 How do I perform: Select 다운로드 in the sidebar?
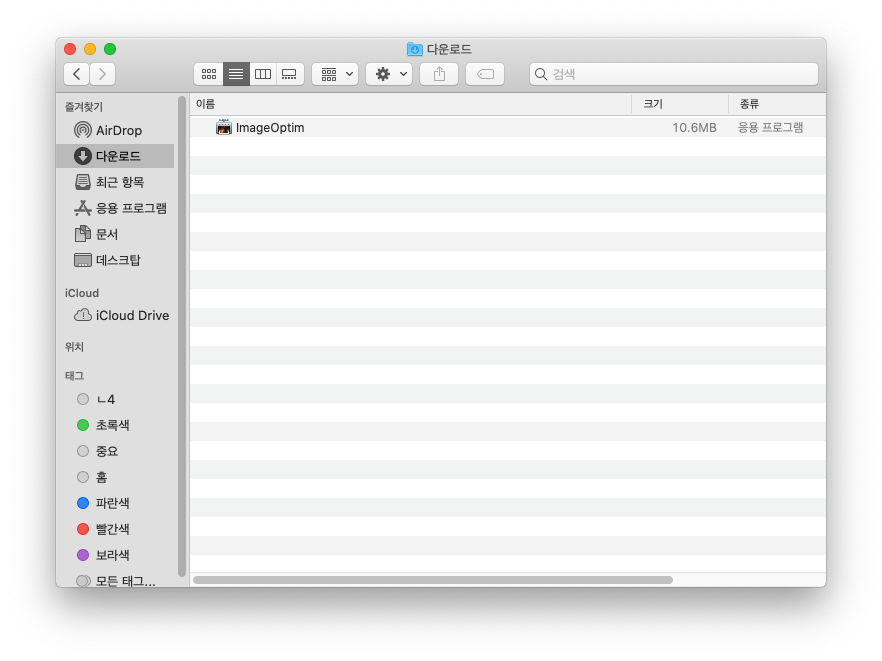click(x=115, y=156)
